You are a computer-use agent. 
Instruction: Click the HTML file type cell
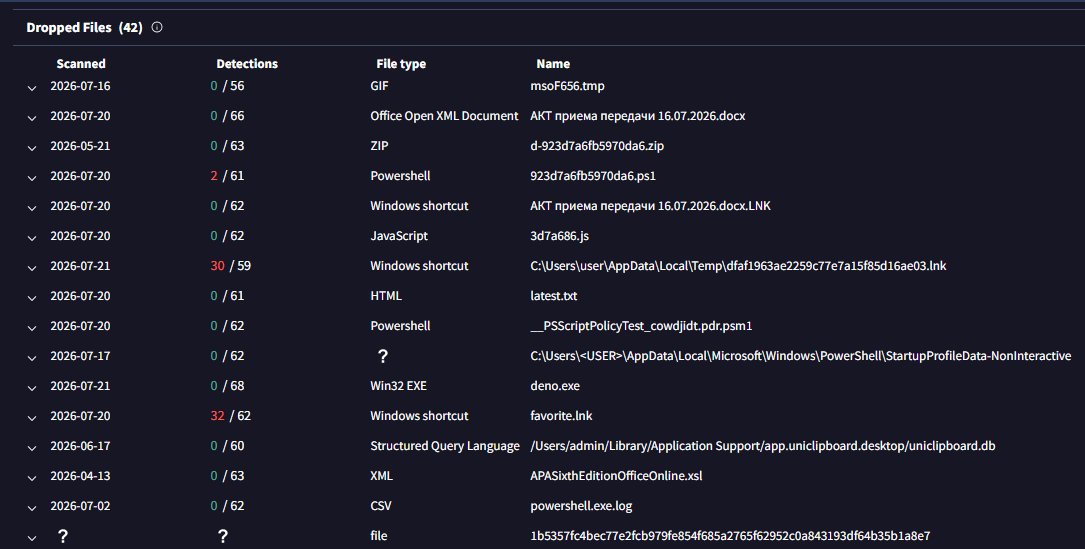386,296
